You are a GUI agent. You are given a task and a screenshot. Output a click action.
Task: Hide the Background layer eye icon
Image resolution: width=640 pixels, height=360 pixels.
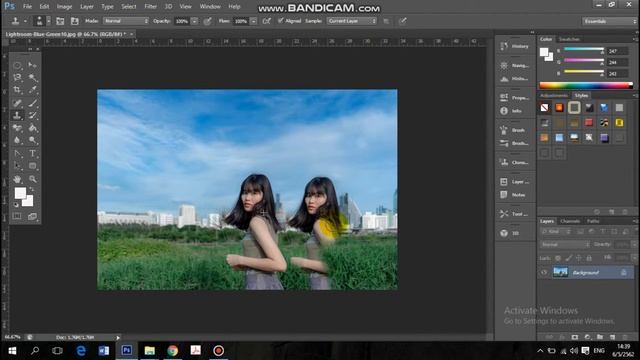(x=544, y=272)
